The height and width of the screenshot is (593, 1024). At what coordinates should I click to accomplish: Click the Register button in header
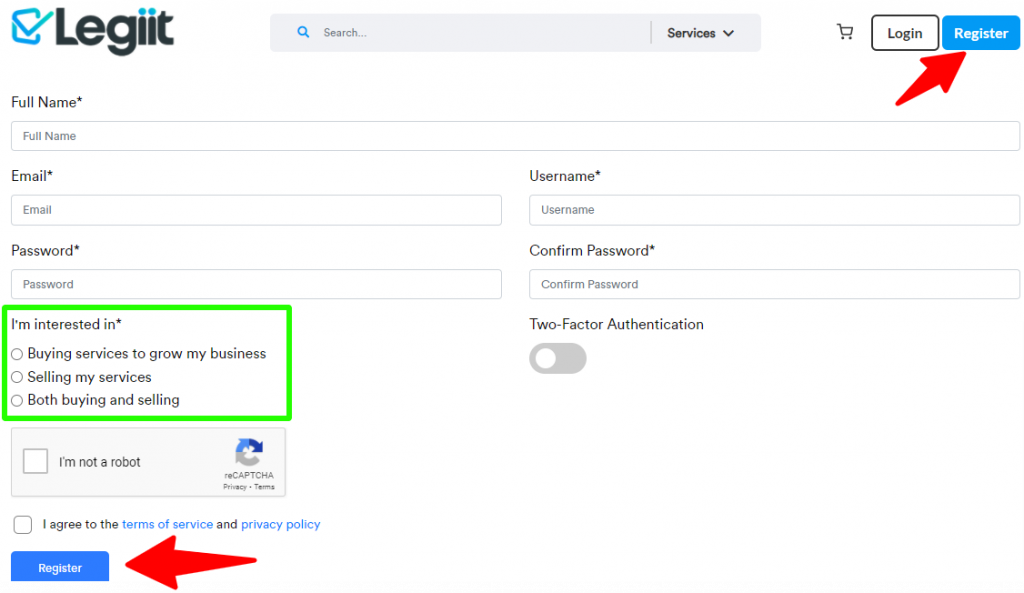980,33
